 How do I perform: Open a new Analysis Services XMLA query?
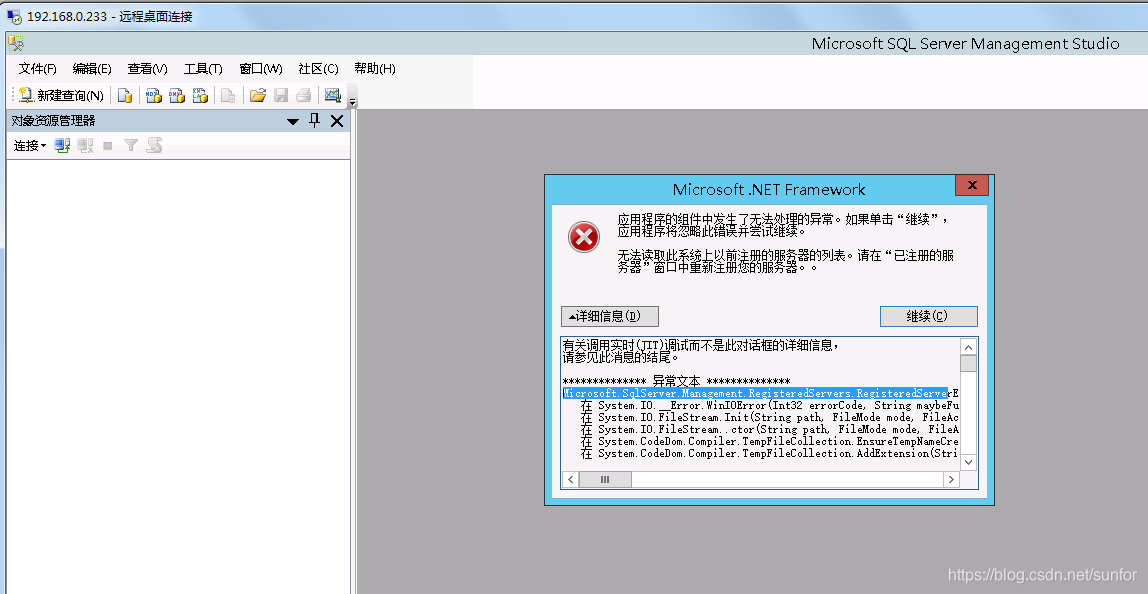coord(200,95)
